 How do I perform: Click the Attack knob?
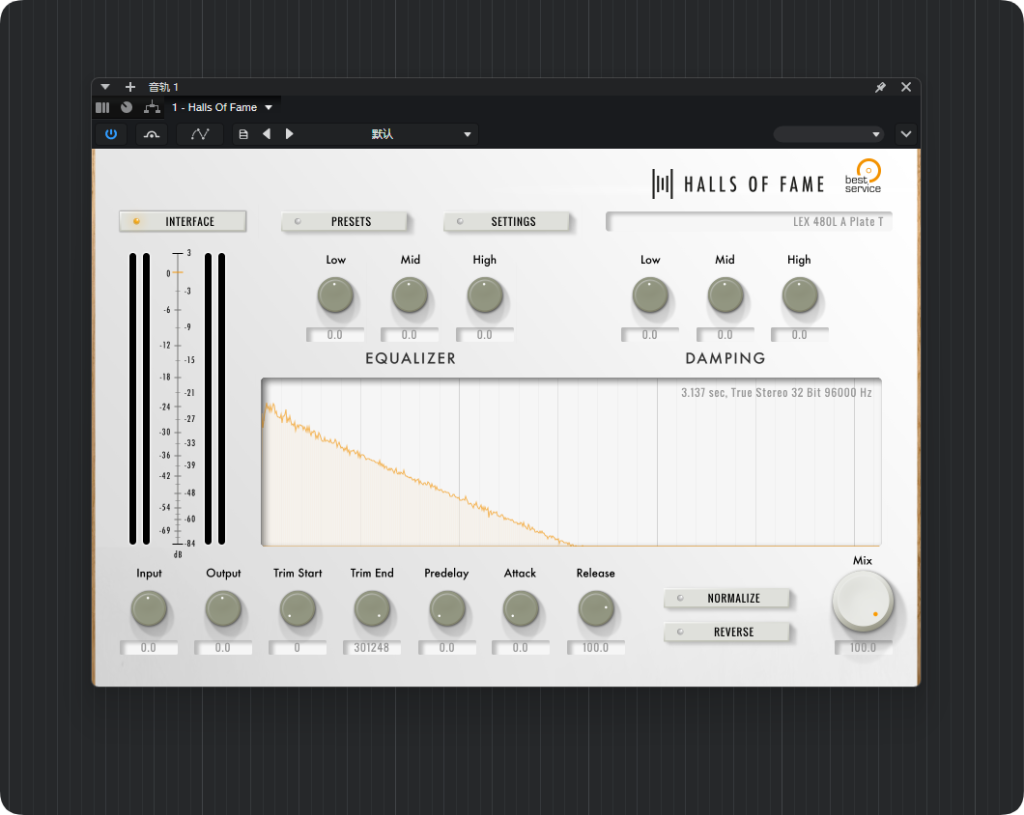pyautogui.click(x=520, y=609)
